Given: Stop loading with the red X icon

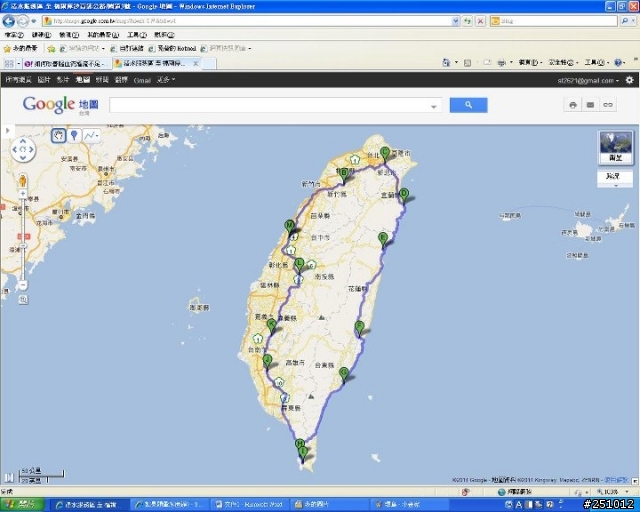Looking at the screenshot, I should click(x=481, y=21).
